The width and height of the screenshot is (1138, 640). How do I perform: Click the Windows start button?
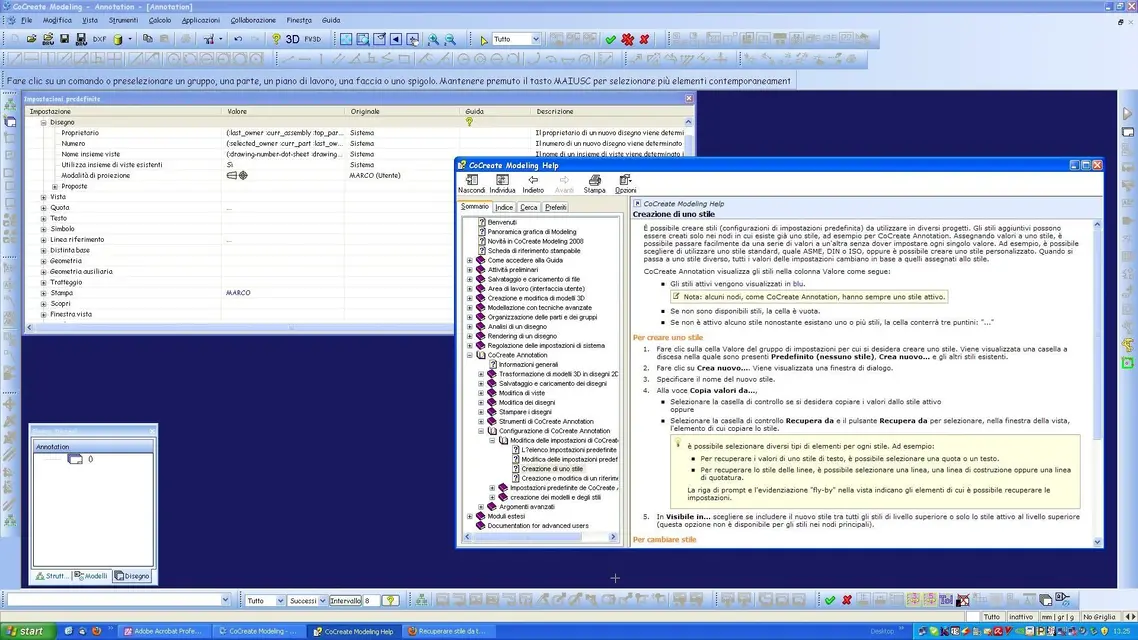coord(27,631)
